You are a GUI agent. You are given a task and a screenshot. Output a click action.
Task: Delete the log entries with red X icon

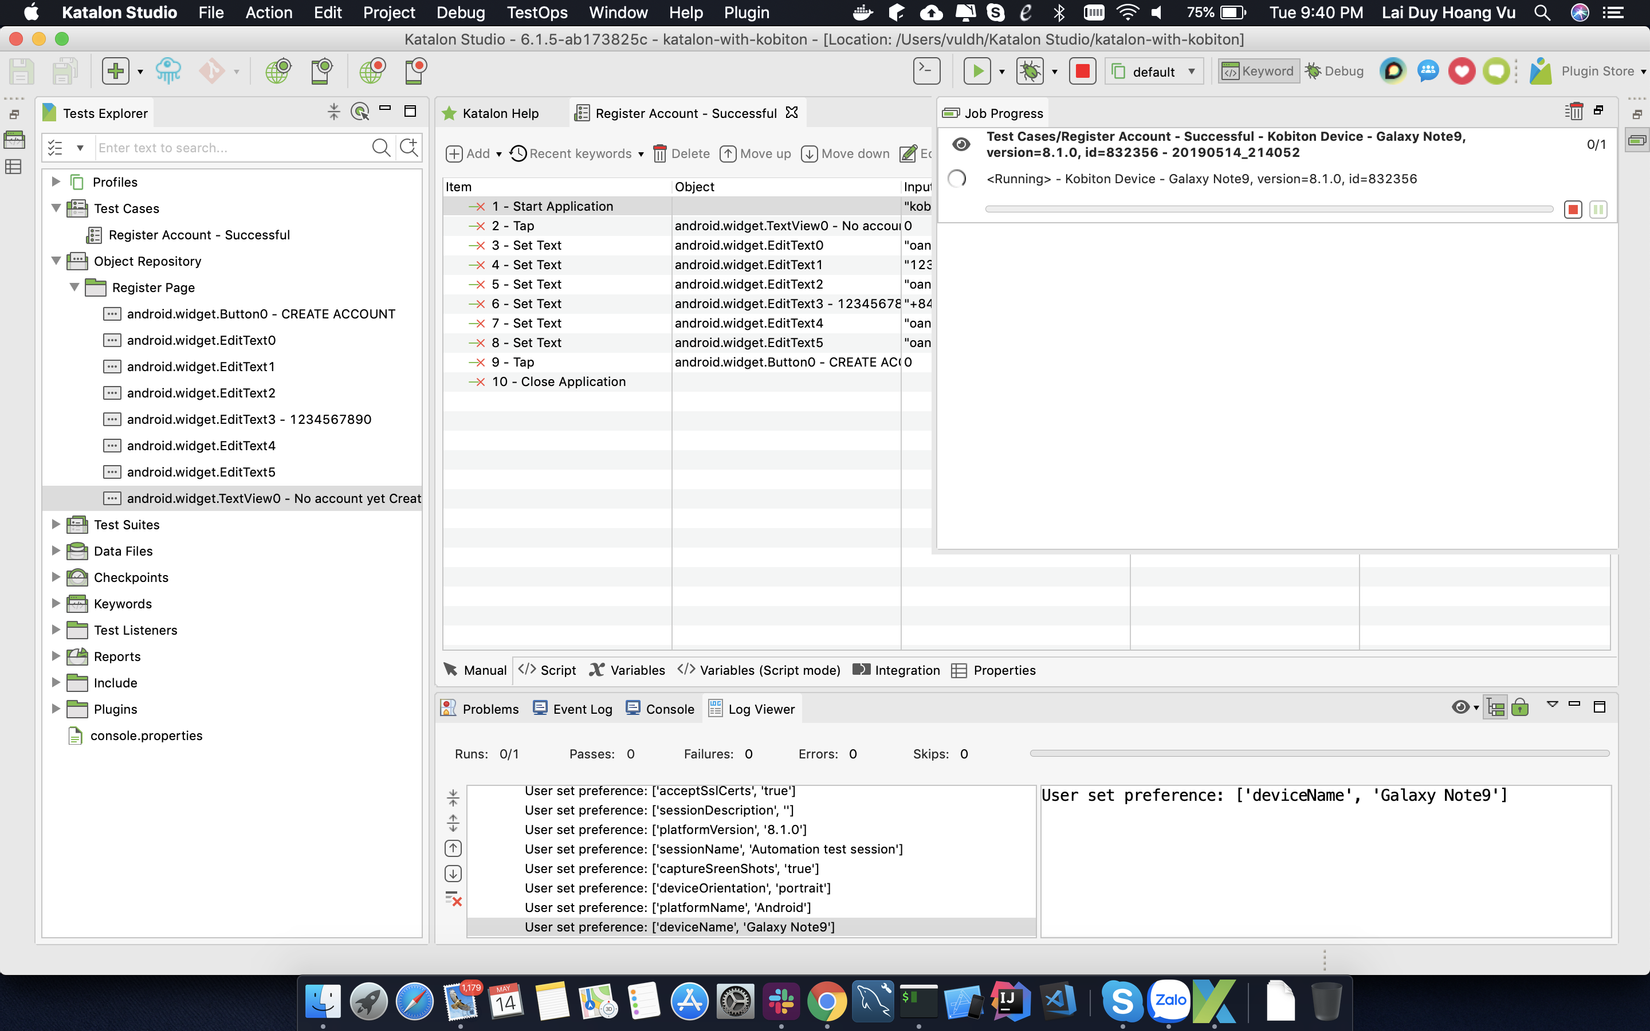pos(453,899)
